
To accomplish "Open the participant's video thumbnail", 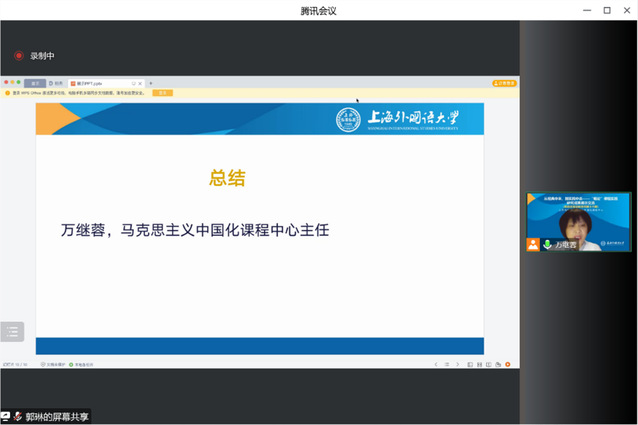I will tap(578, 220).
